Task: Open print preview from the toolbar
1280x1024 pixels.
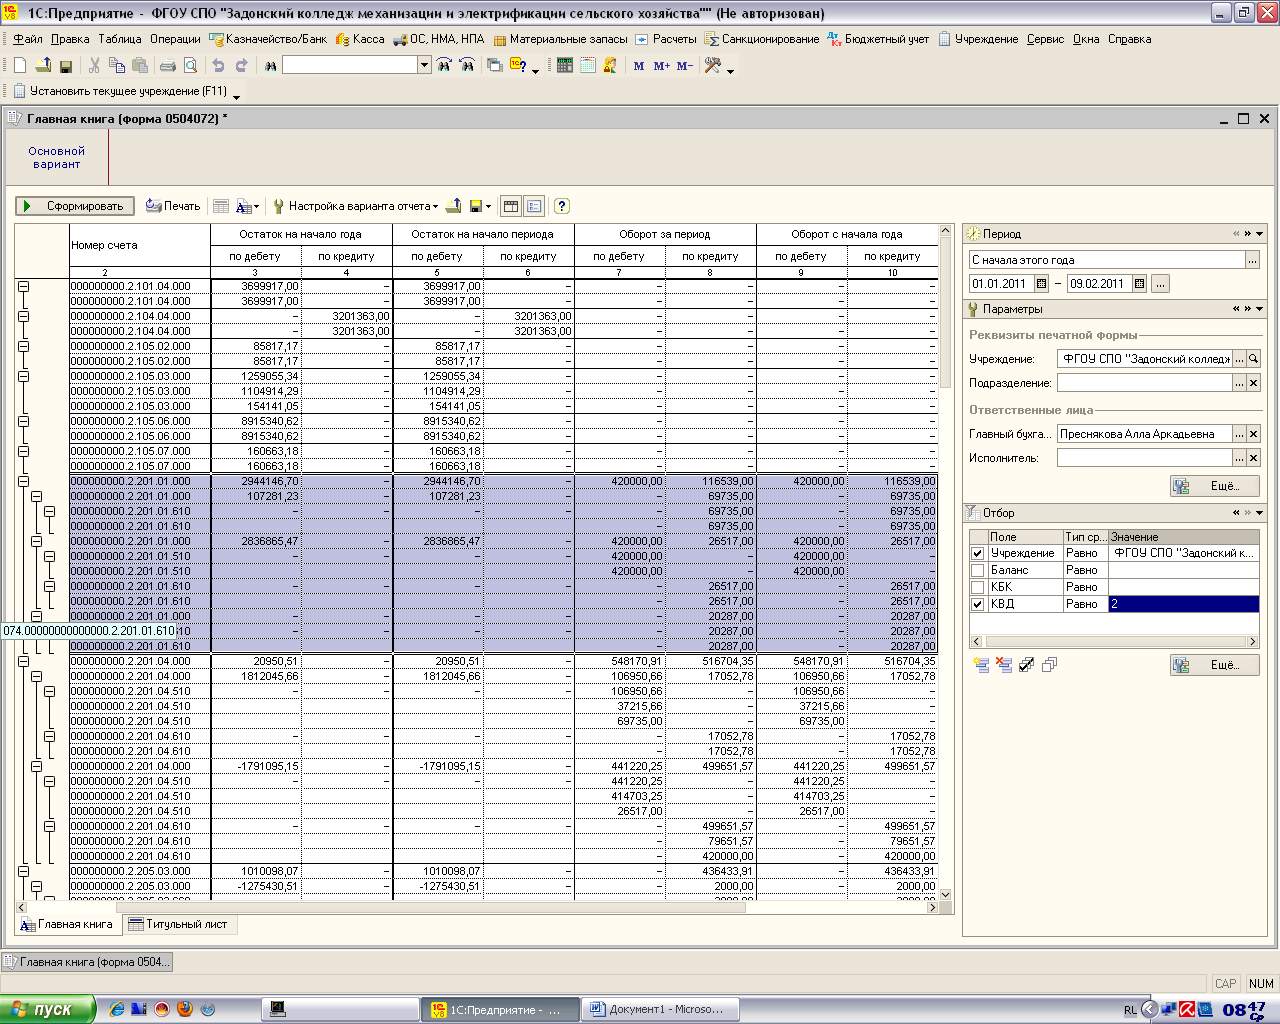Action: click(x=190, y=66)
